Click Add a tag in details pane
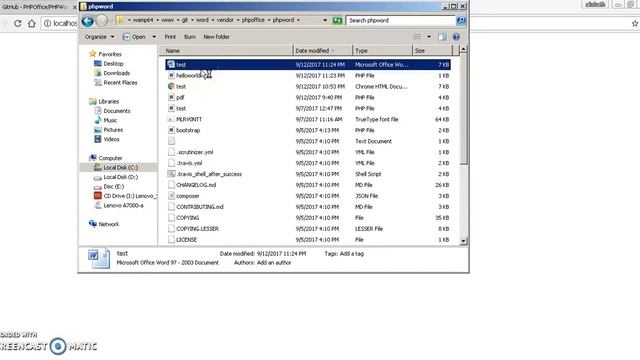 pos(351,253)
